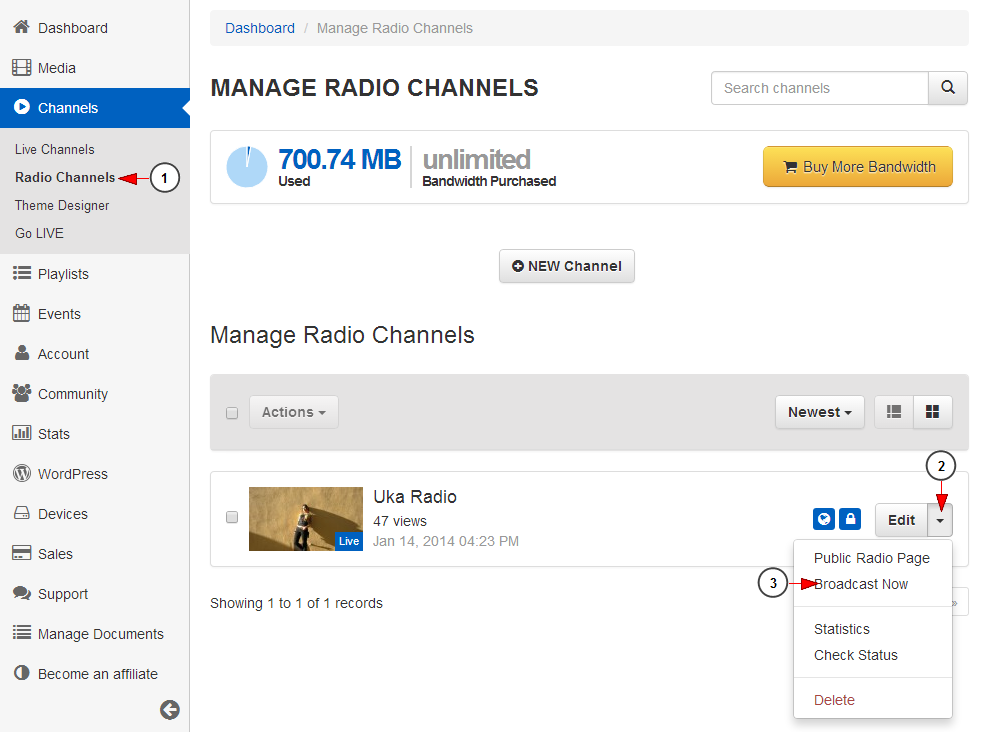Viewport: 984px width, 732px height.
Task: Switch to list view layout icon
Action: [x=894, y=412]
